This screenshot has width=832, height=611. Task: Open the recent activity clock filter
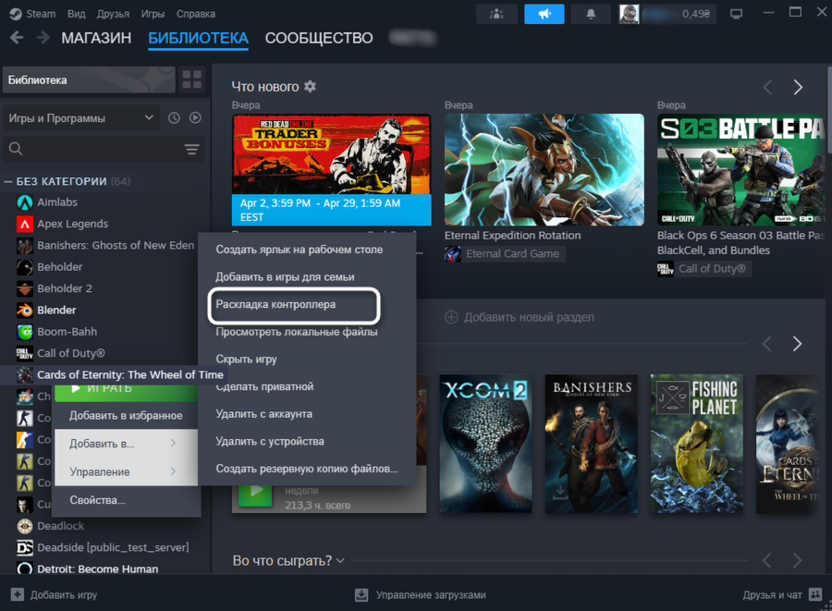click(x=174, y=118)
